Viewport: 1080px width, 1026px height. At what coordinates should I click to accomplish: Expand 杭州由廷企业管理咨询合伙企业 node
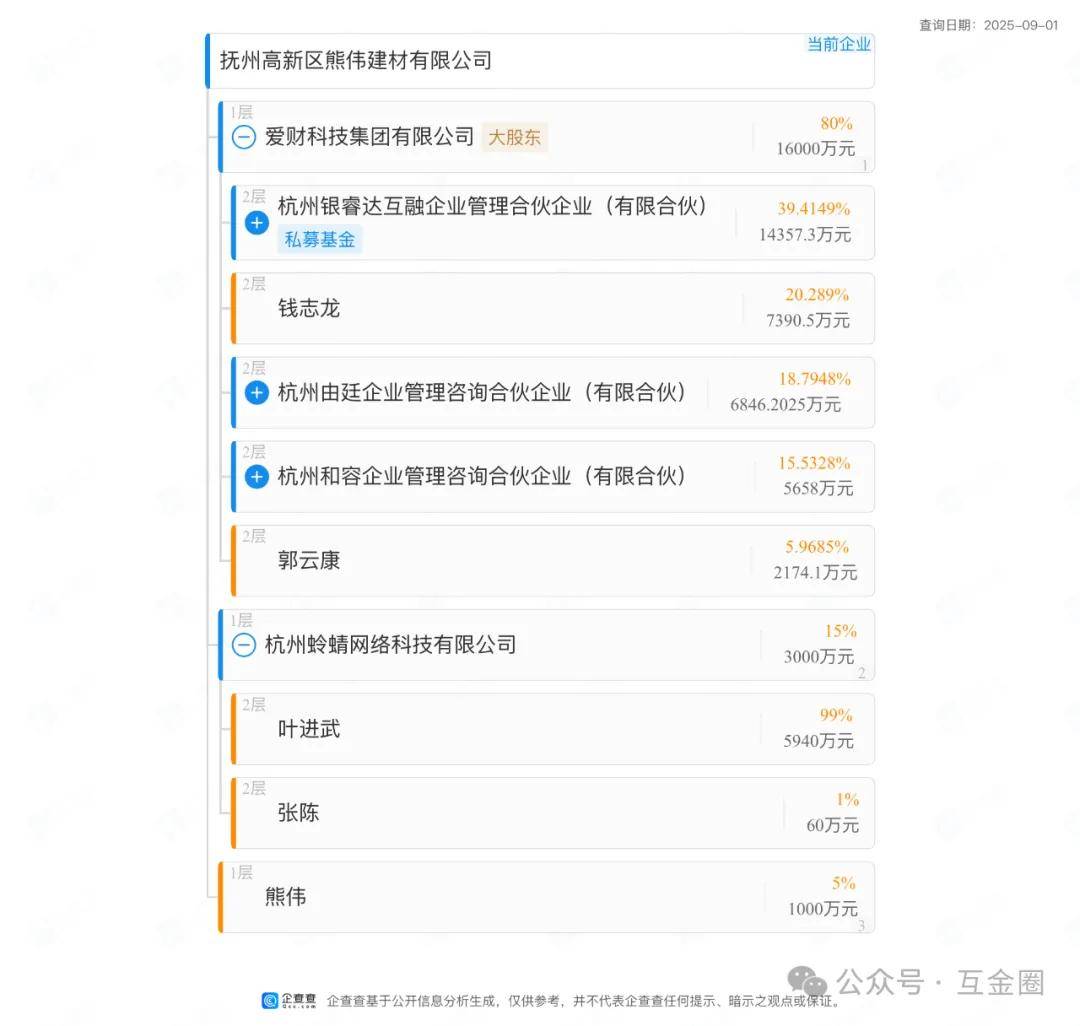pyautogui.click(x=257, y=392)
